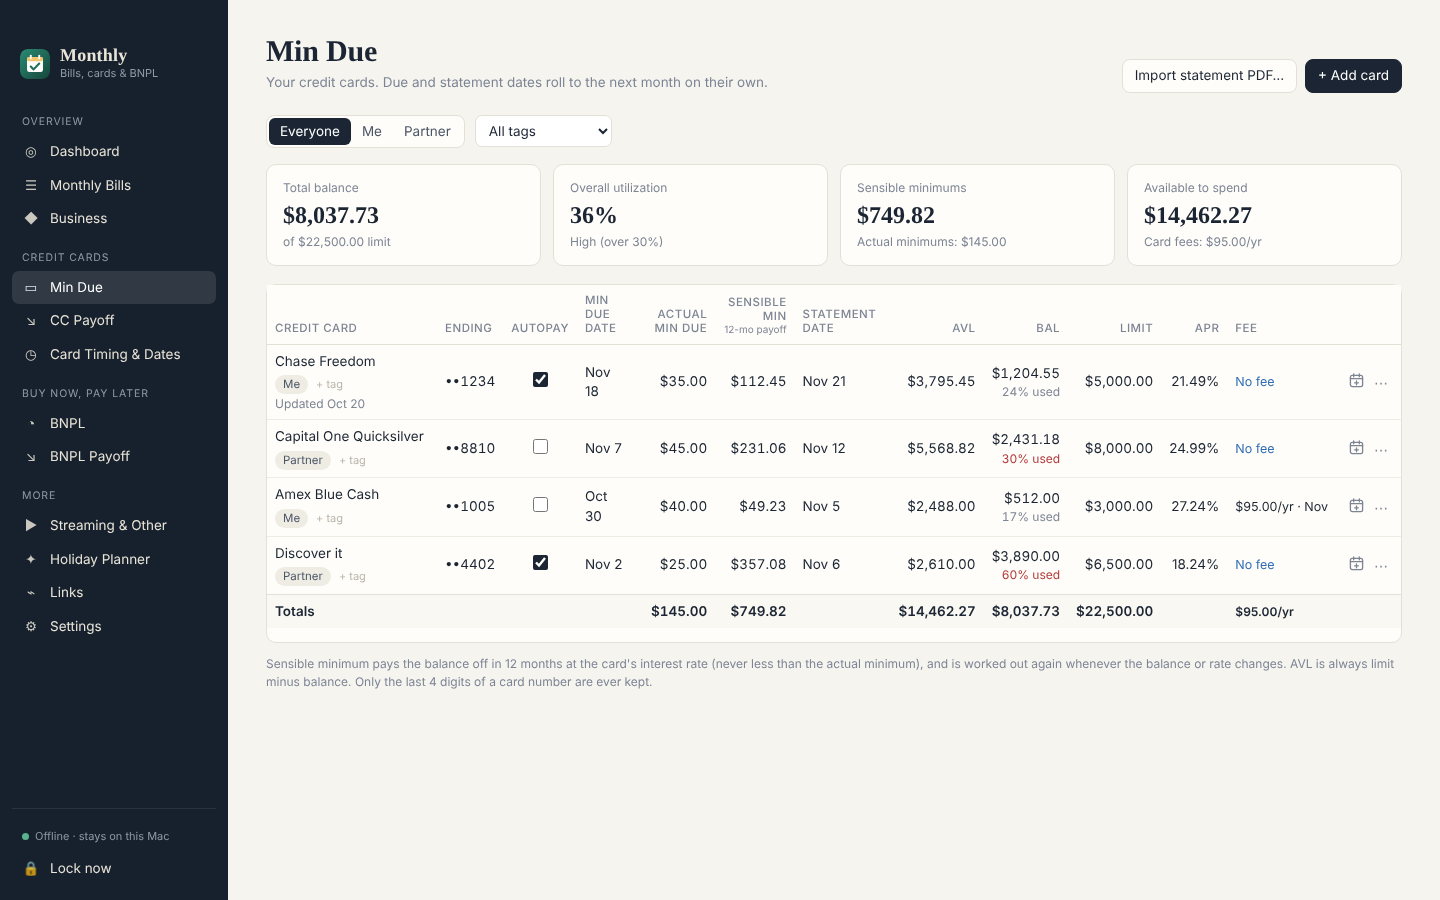Click the Monthly app logo icon
This screenshot has height=900, width=1440.
click(x=35, y=64)
